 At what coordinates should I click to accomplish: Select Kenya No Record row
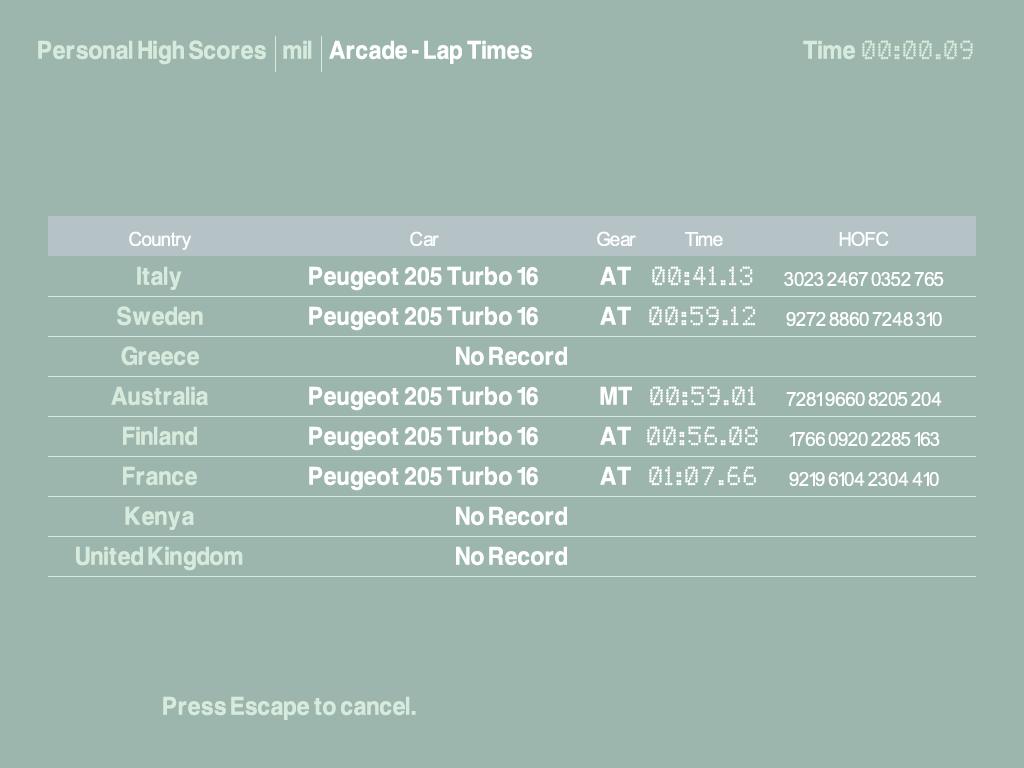(x=511, y=517)
